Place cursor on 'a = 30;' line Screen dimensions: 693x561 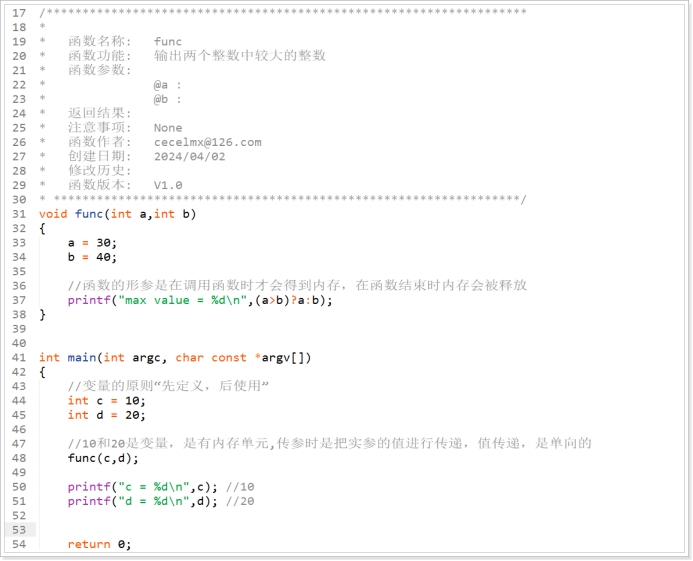(x=92, y=243)
